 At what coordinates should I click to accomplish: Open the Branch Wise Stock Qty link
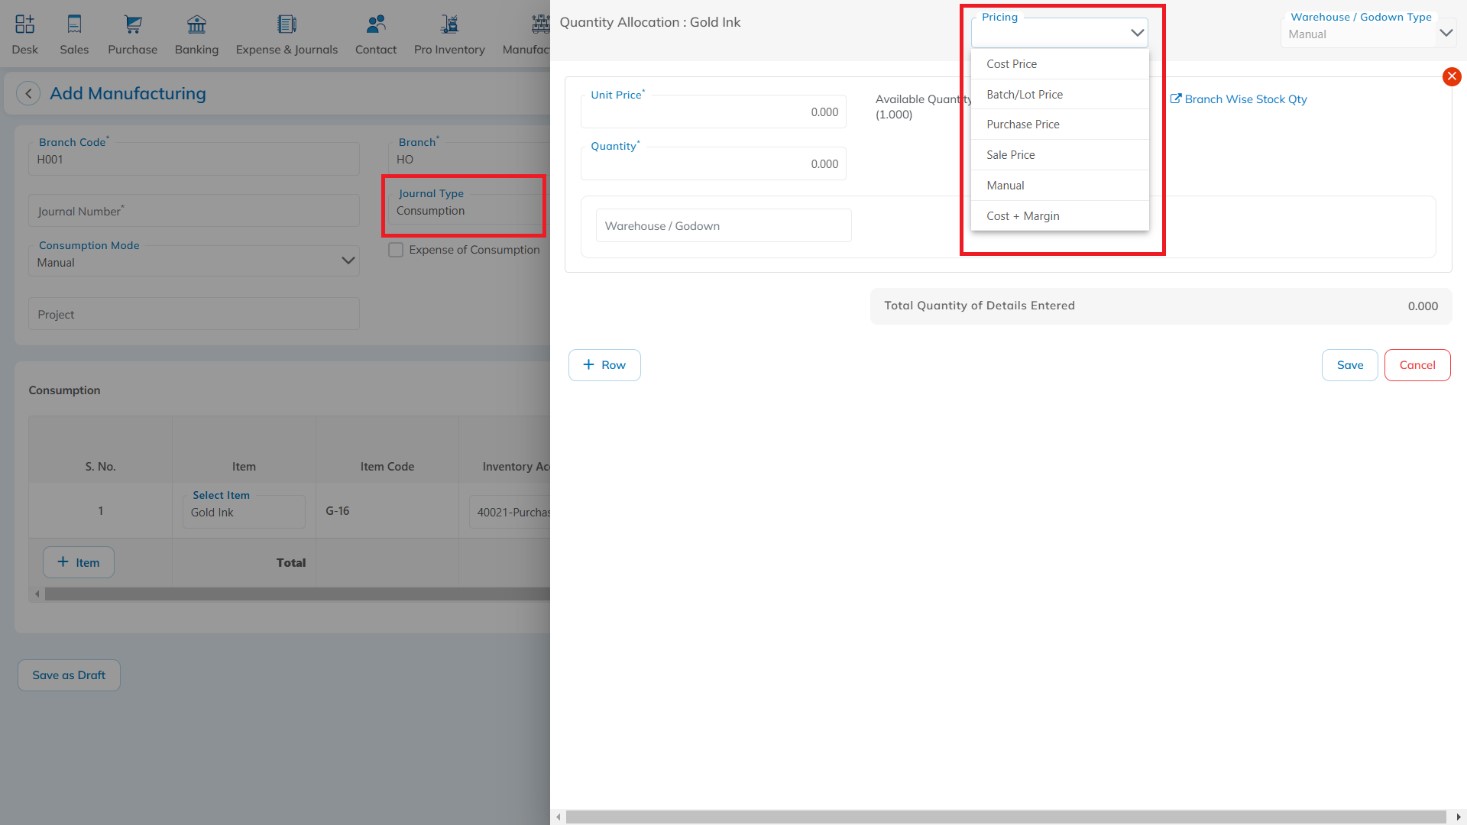pos(1238,99)
